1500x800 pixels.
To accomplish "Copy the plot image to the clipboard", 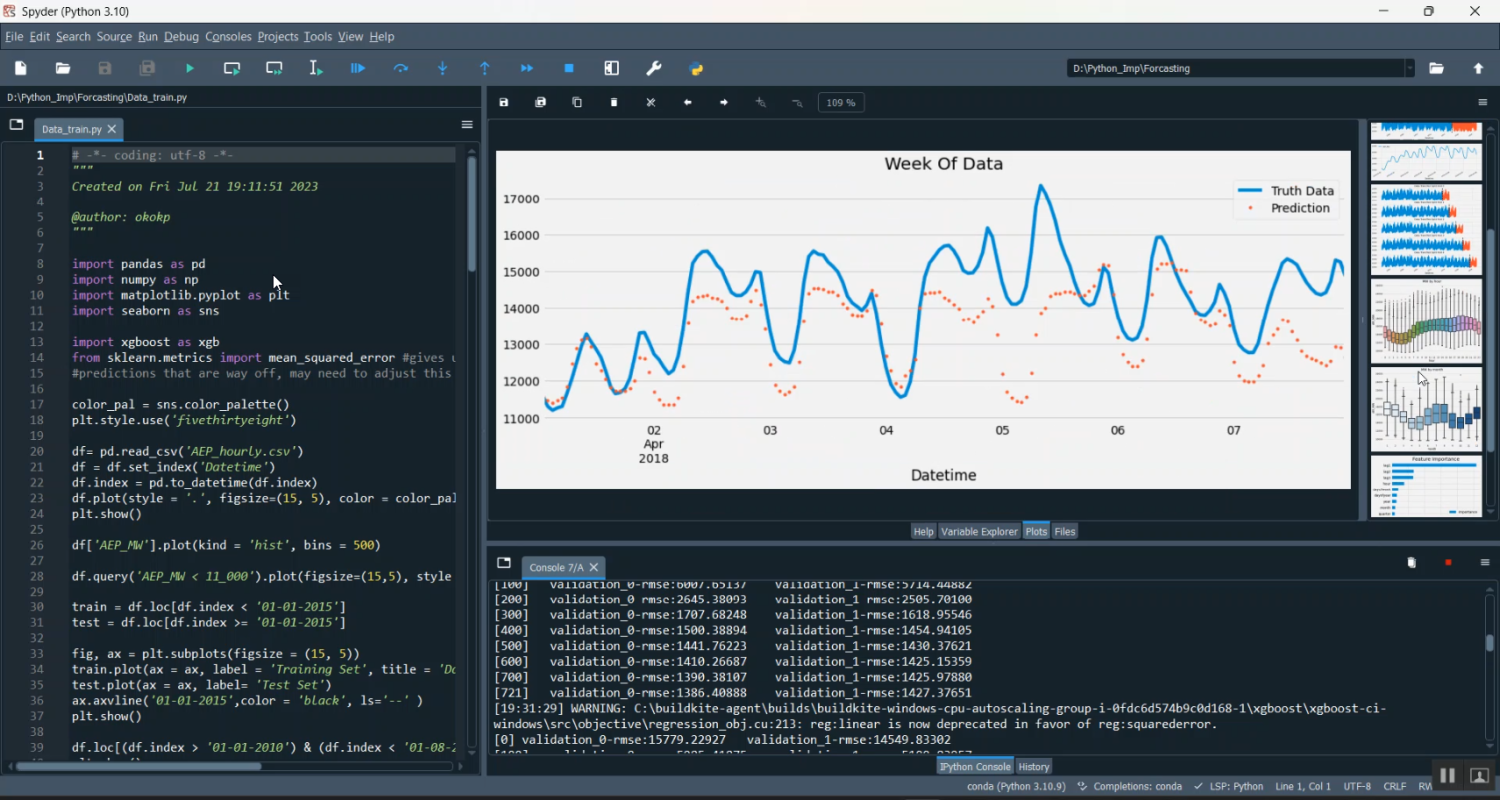I will coord(577,103).
